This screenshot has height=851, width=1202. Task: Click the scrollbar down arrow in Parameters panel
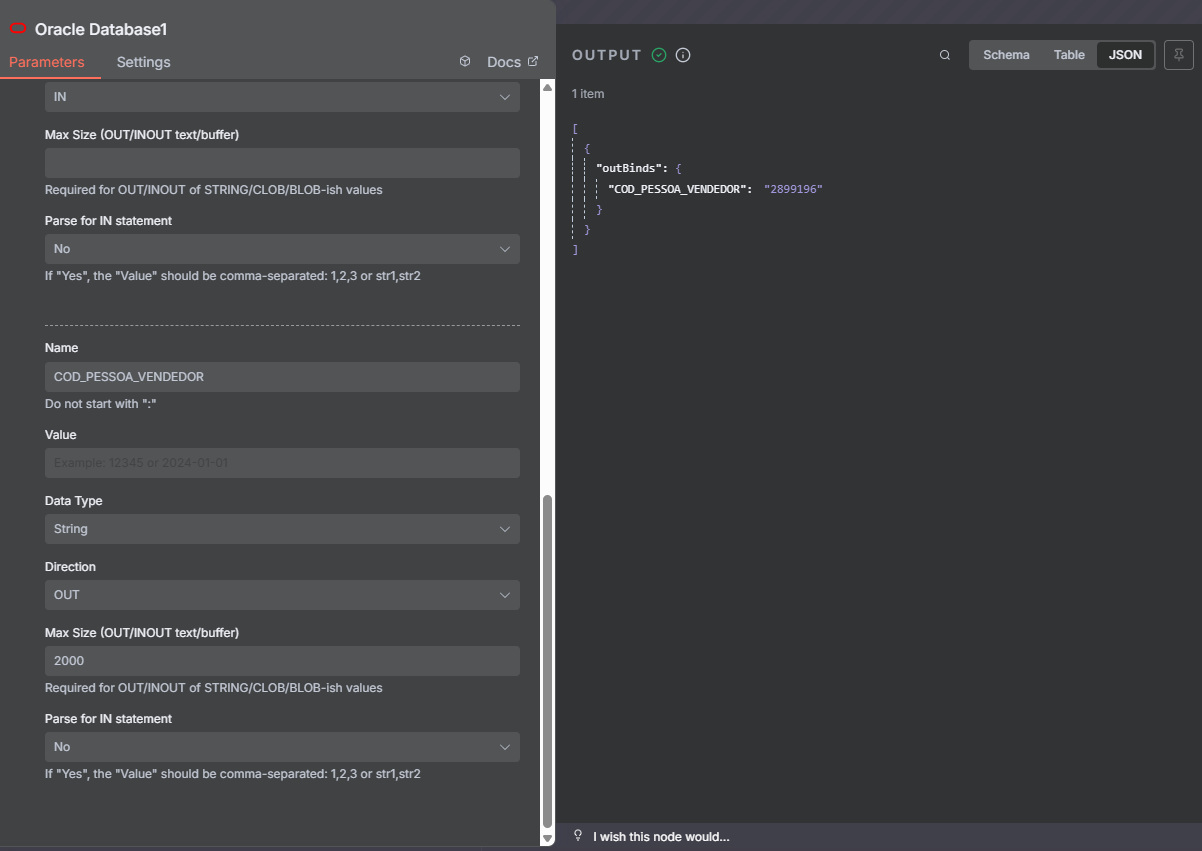click(x=547, y=837)
